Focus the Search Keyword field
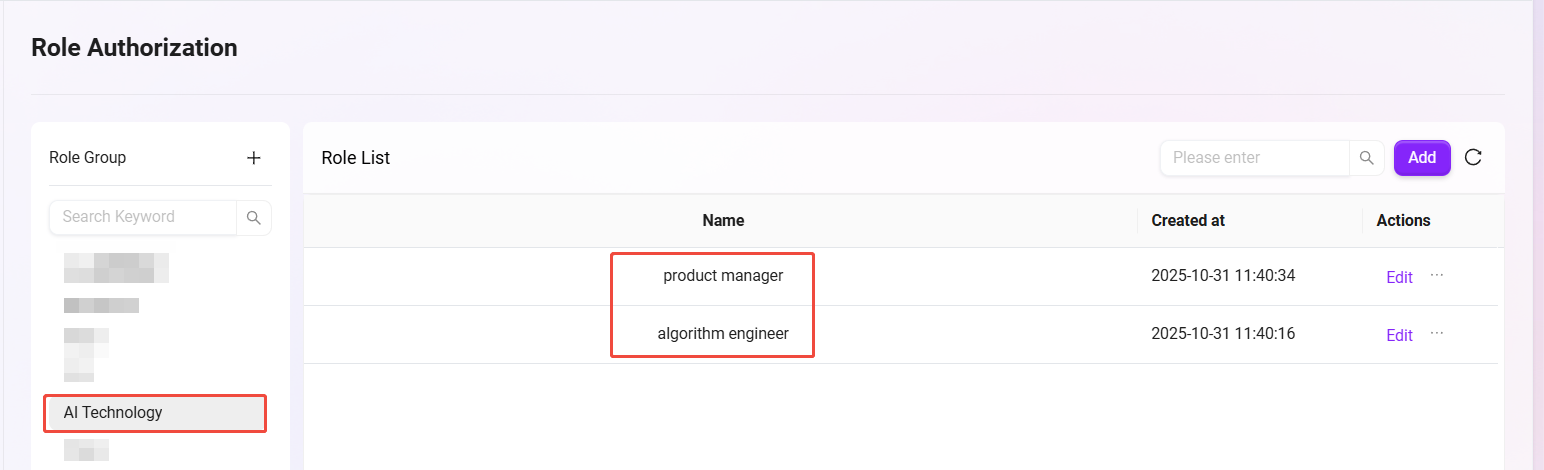This screenshot has height=470, width=1544. pyautogui.click(x=142, y=217)
